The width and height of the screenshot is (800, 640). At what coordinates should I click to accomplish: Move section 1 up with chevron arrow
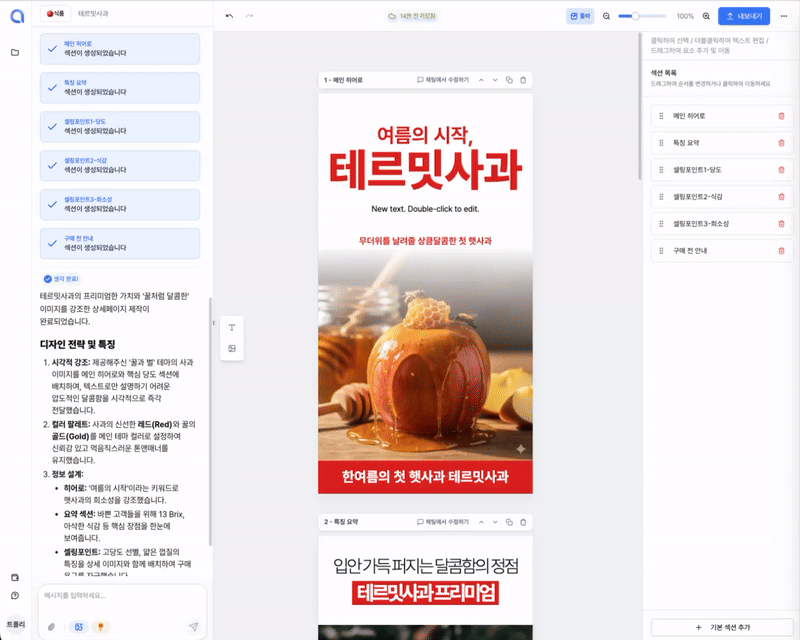point(480,79)
